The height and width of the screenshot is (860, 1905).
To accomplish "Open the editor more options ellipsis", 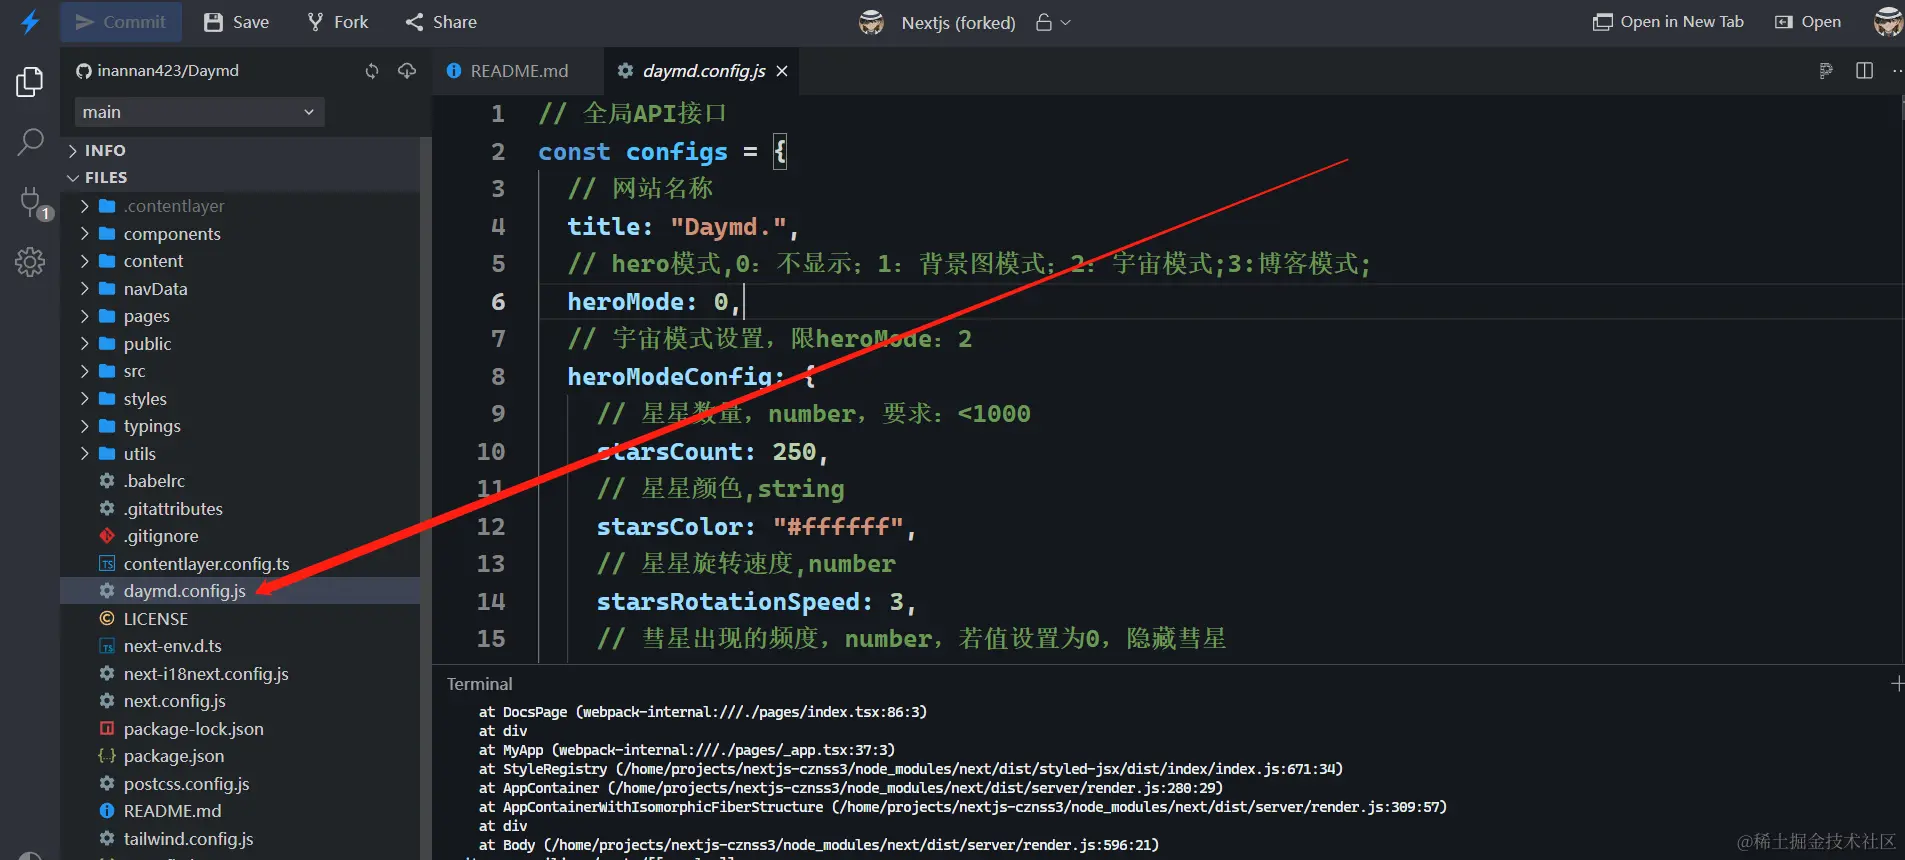I will [x=1897, y=71].
